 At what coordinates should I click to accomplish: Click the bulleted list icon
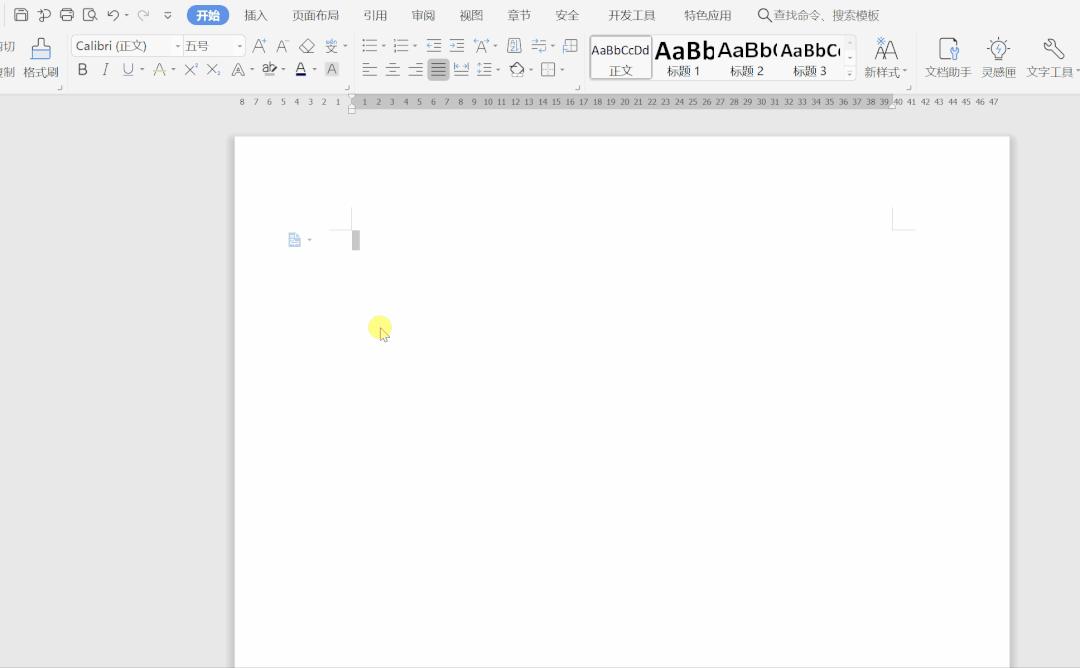pos(370,46)
